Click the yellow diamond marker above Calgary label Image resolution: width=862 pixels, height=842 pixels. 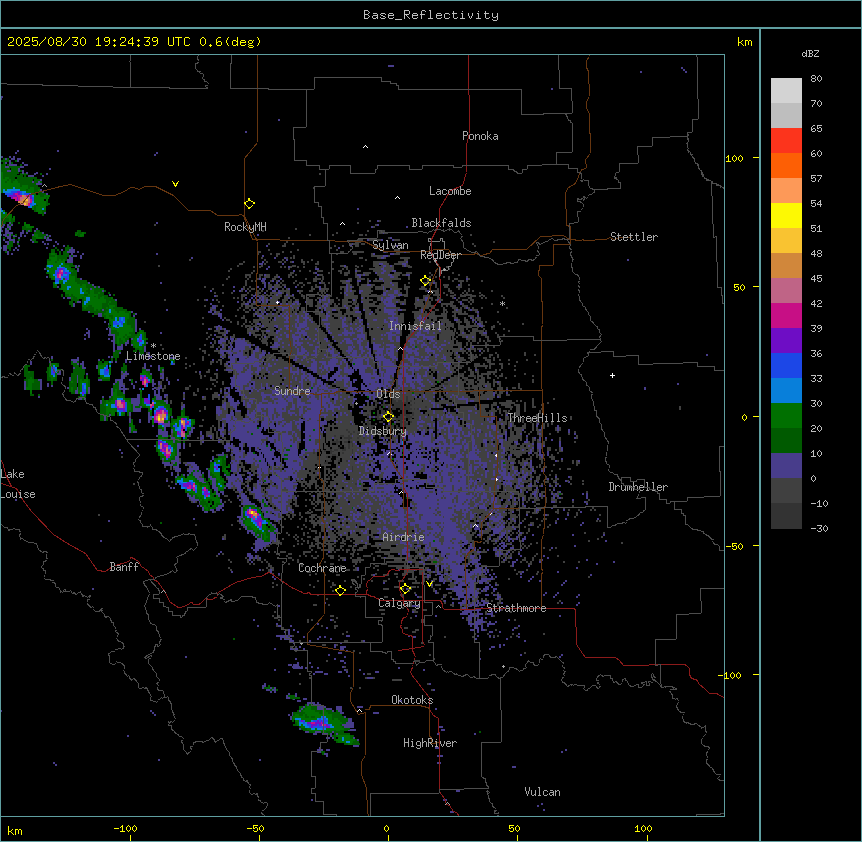pos(405,589)
